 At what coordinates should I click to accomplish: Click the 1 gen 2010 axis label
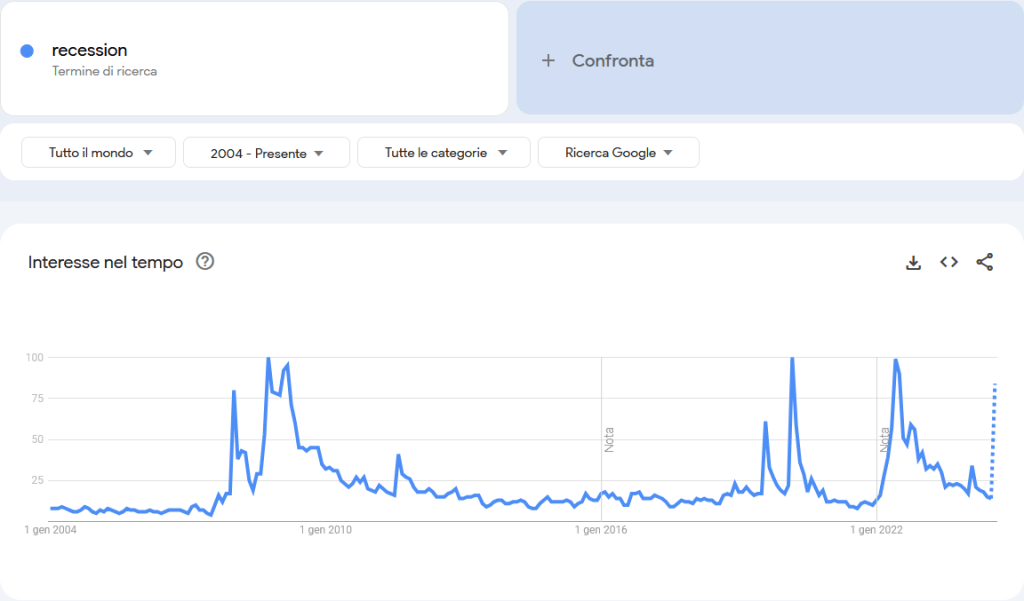click(326, 530)
